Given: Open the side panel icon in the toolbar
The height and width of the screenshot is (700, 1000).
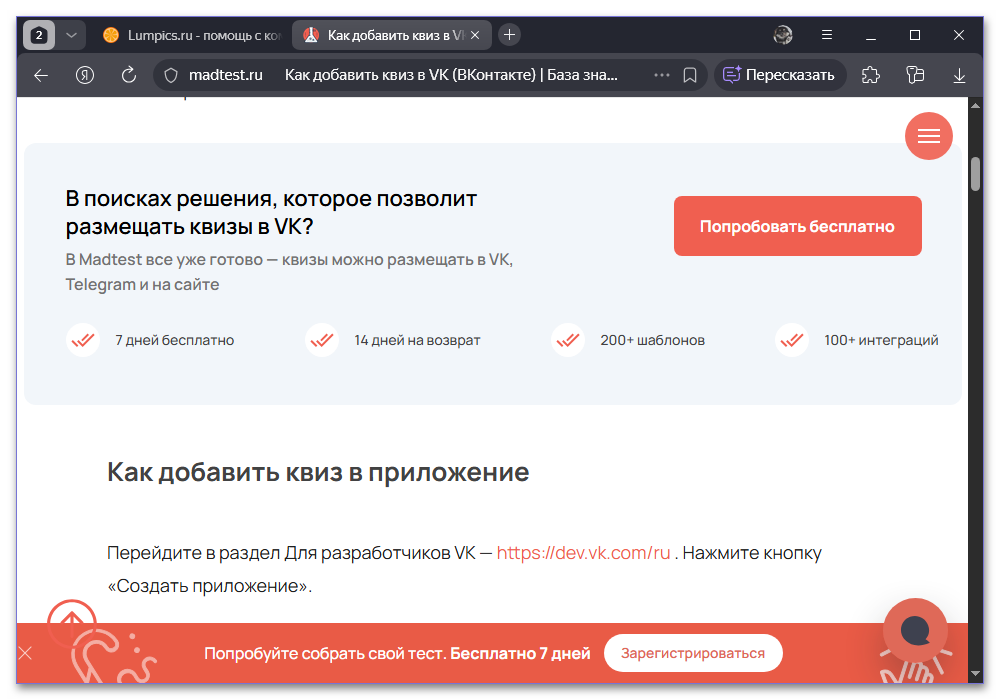Looking at the screenshot, I should coord(915,75).
